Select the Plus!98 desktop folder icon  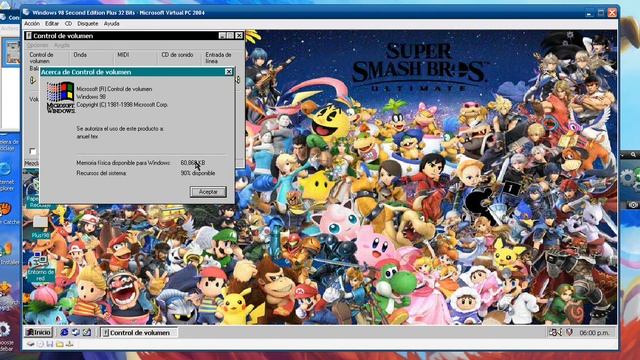[x=40, y=227]
